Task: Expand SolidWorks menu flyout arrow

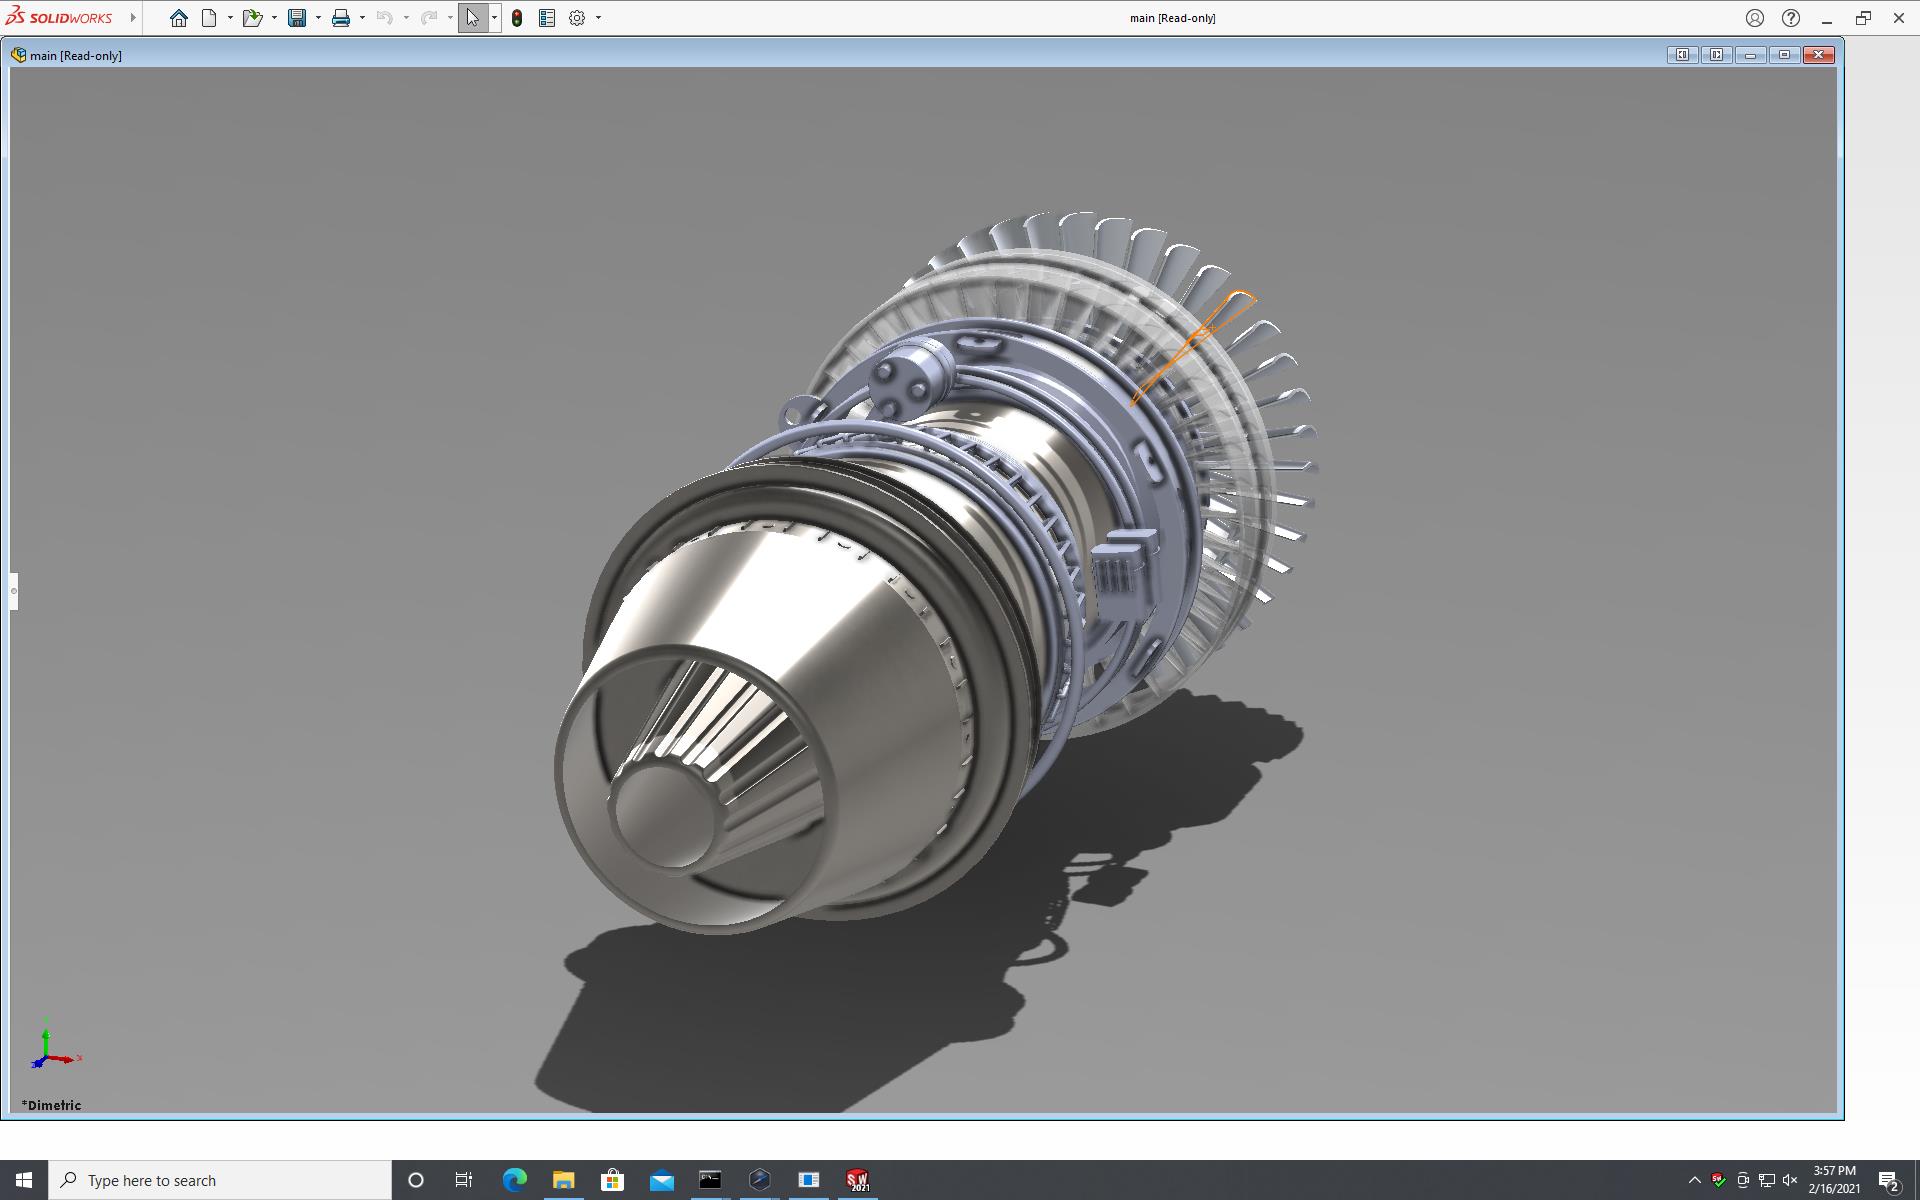Action: pos(133,18)
